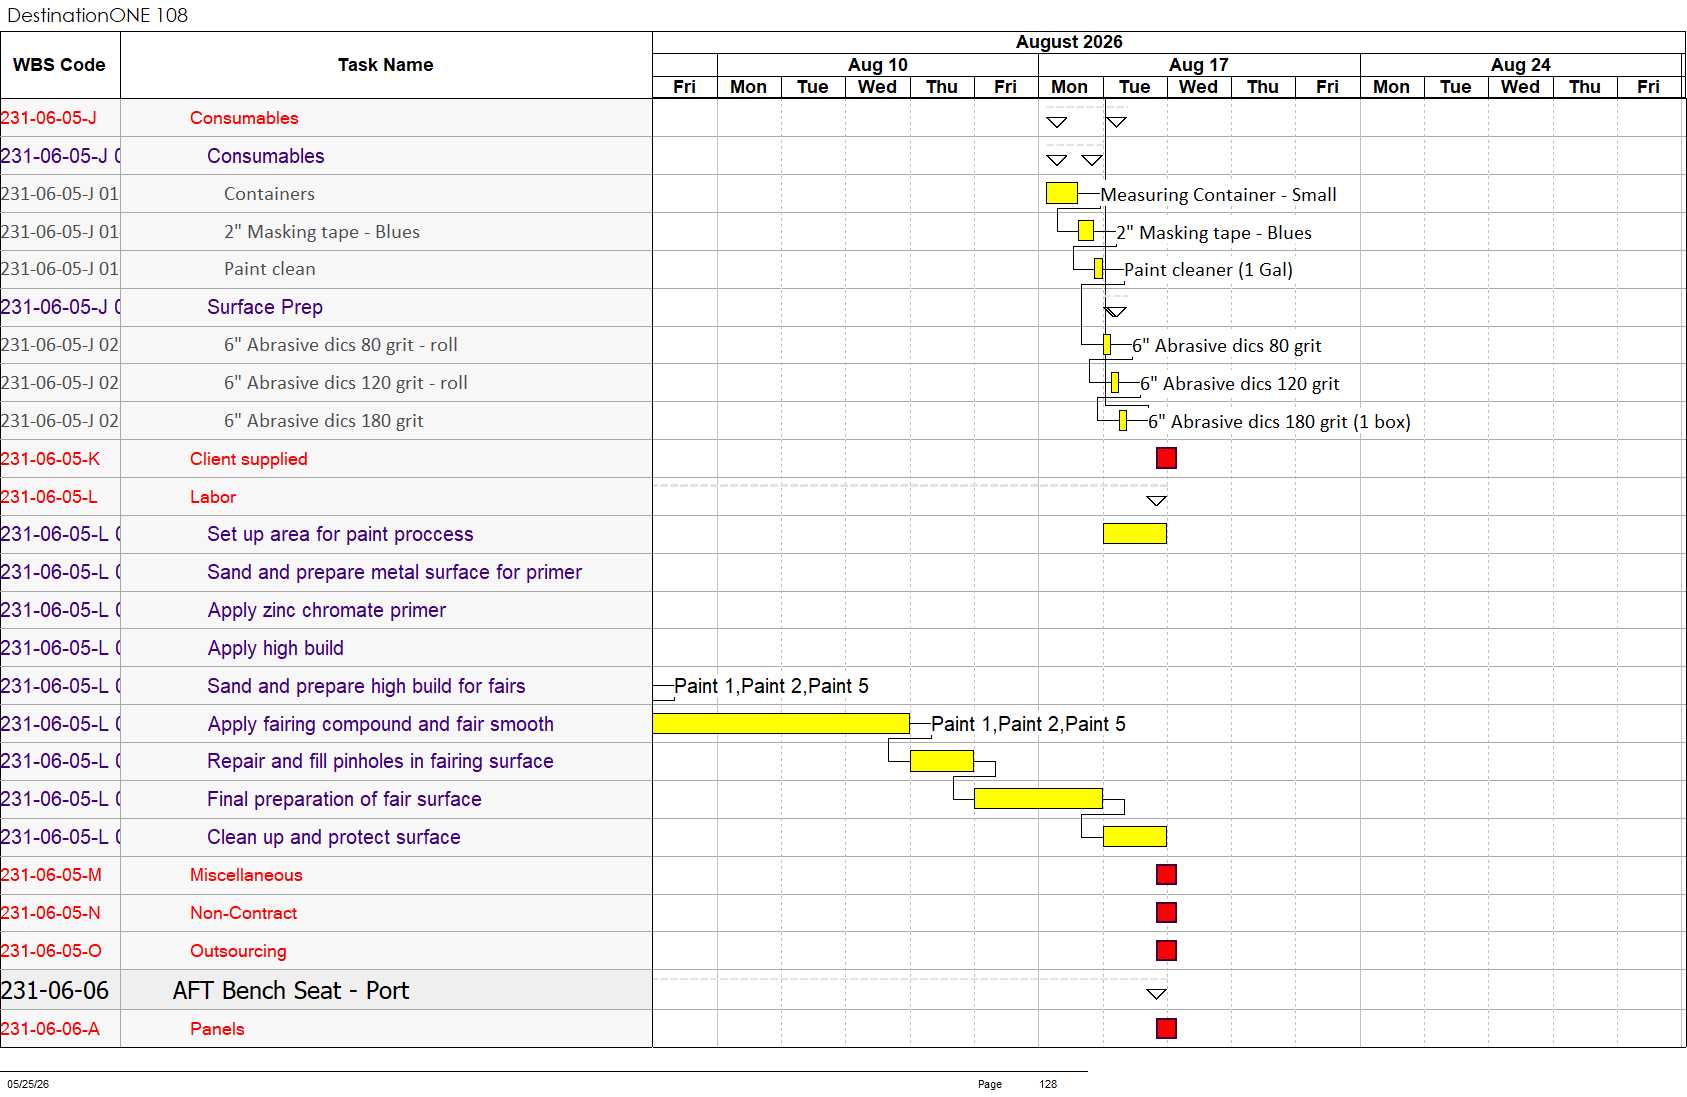Select Apply zinc chromate primer task

click(x=327, y=610)
